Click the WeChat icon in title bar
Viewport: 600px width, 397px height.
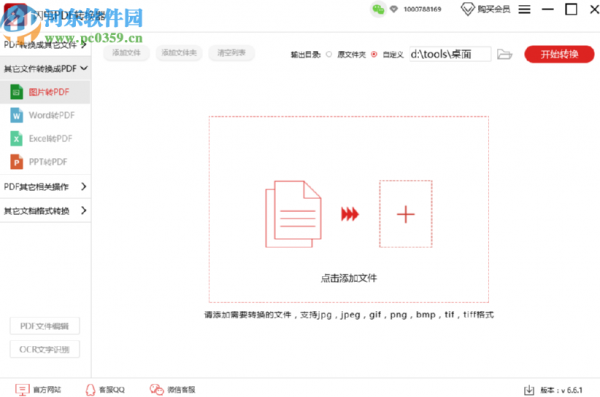tap(378, 9)
